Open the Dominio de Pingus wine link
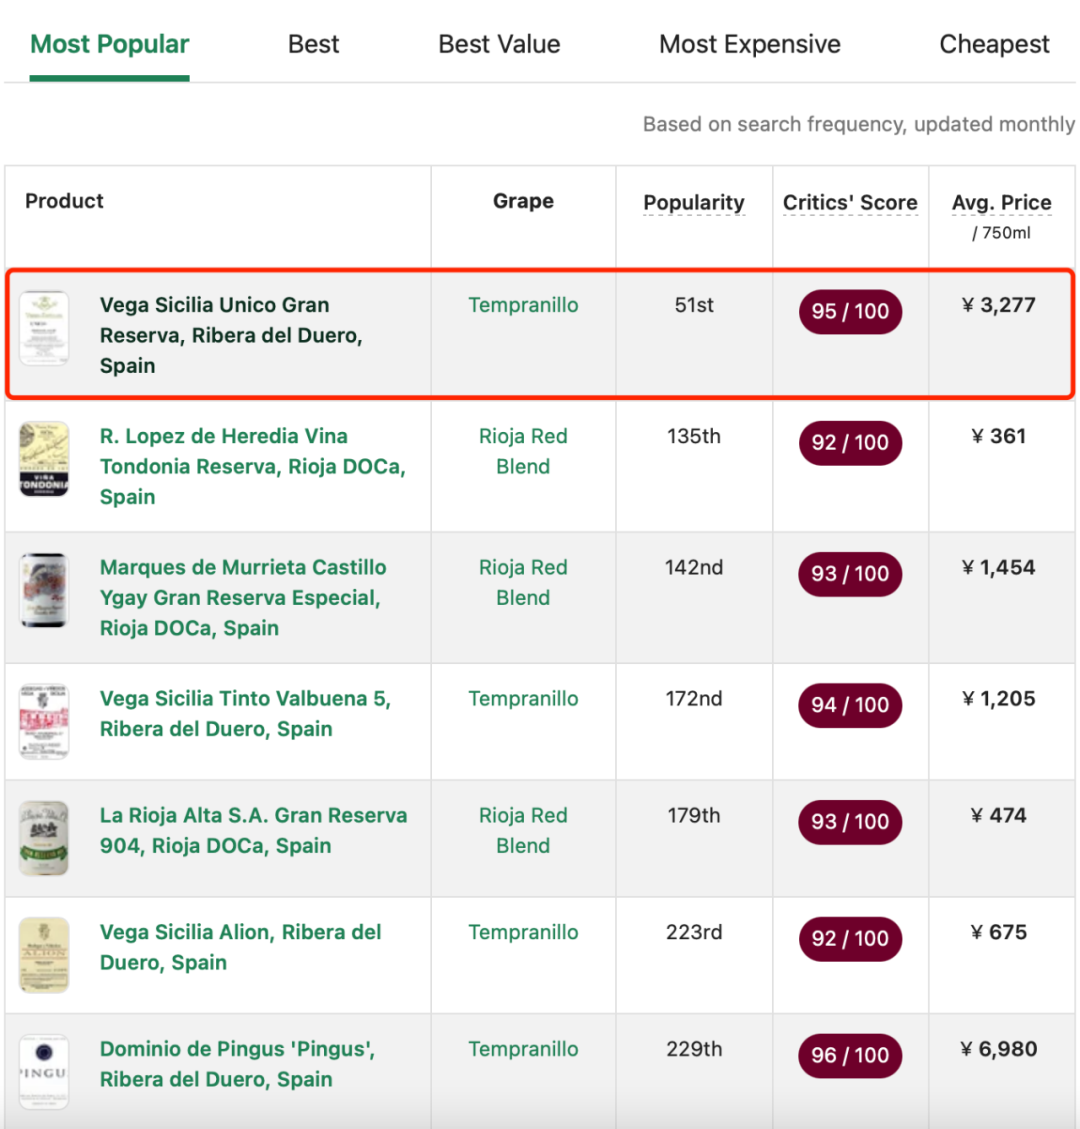 point(237,1064)
